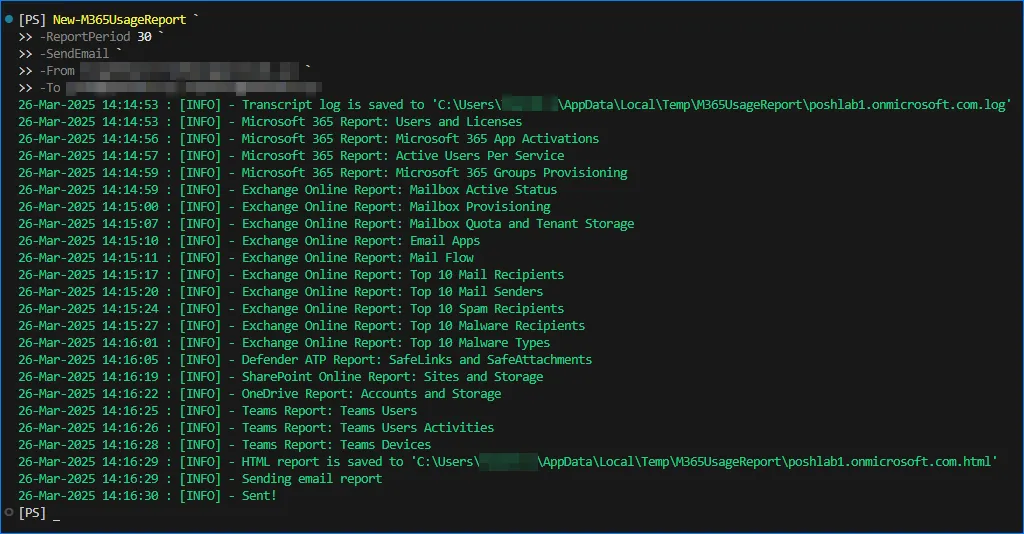Click the 'Sending email report' log line

(311, 479)
